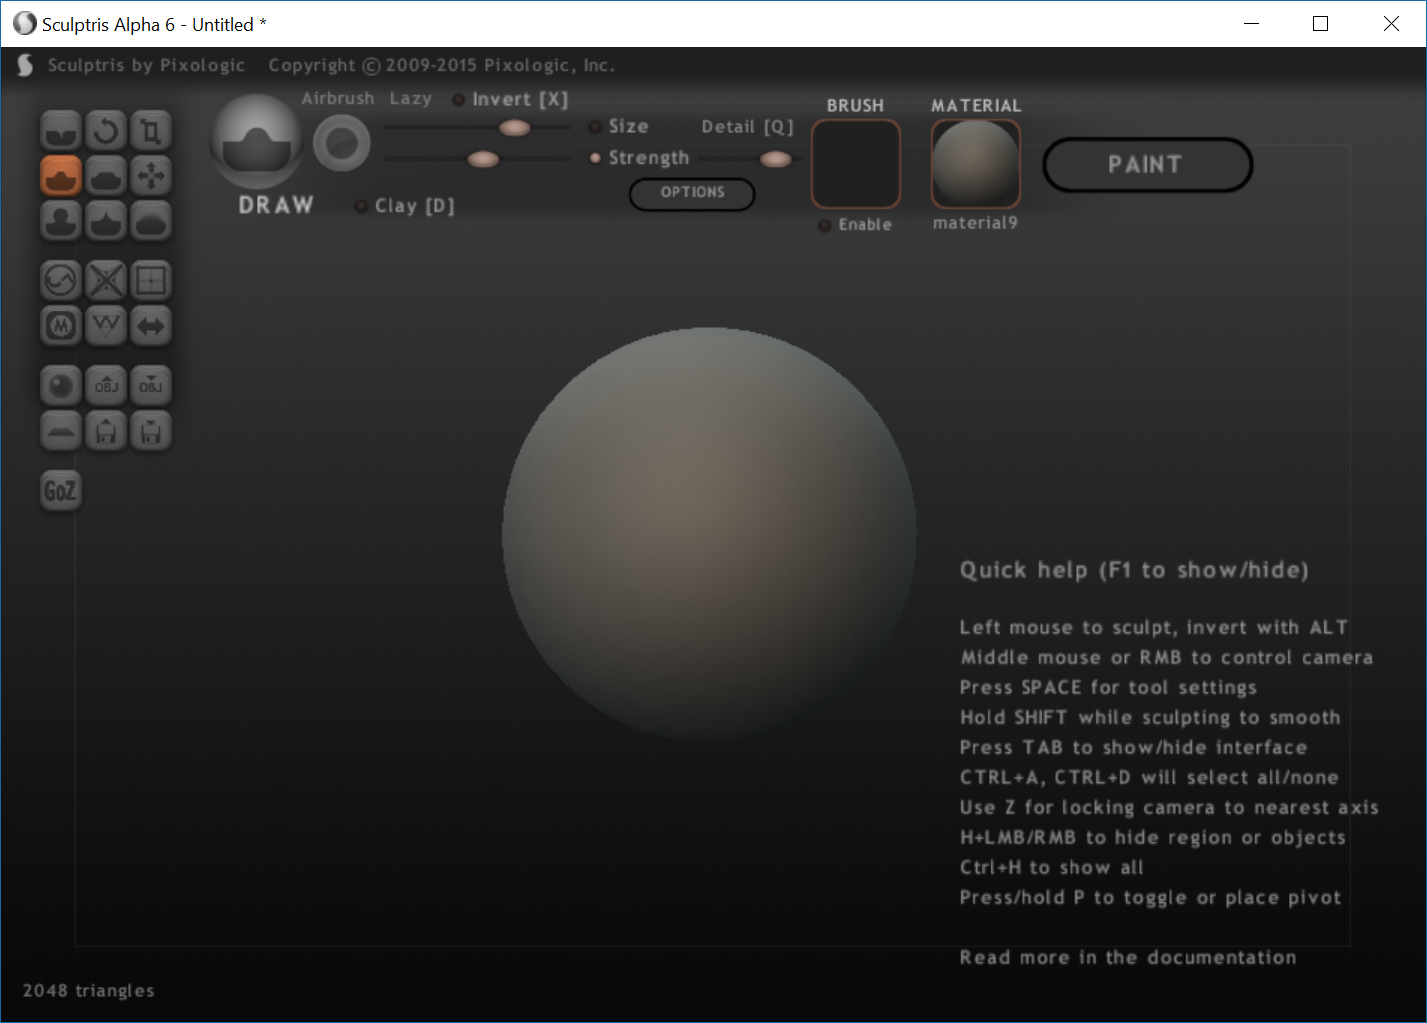Click the 'Detail [Q]' label

point(747,127)
